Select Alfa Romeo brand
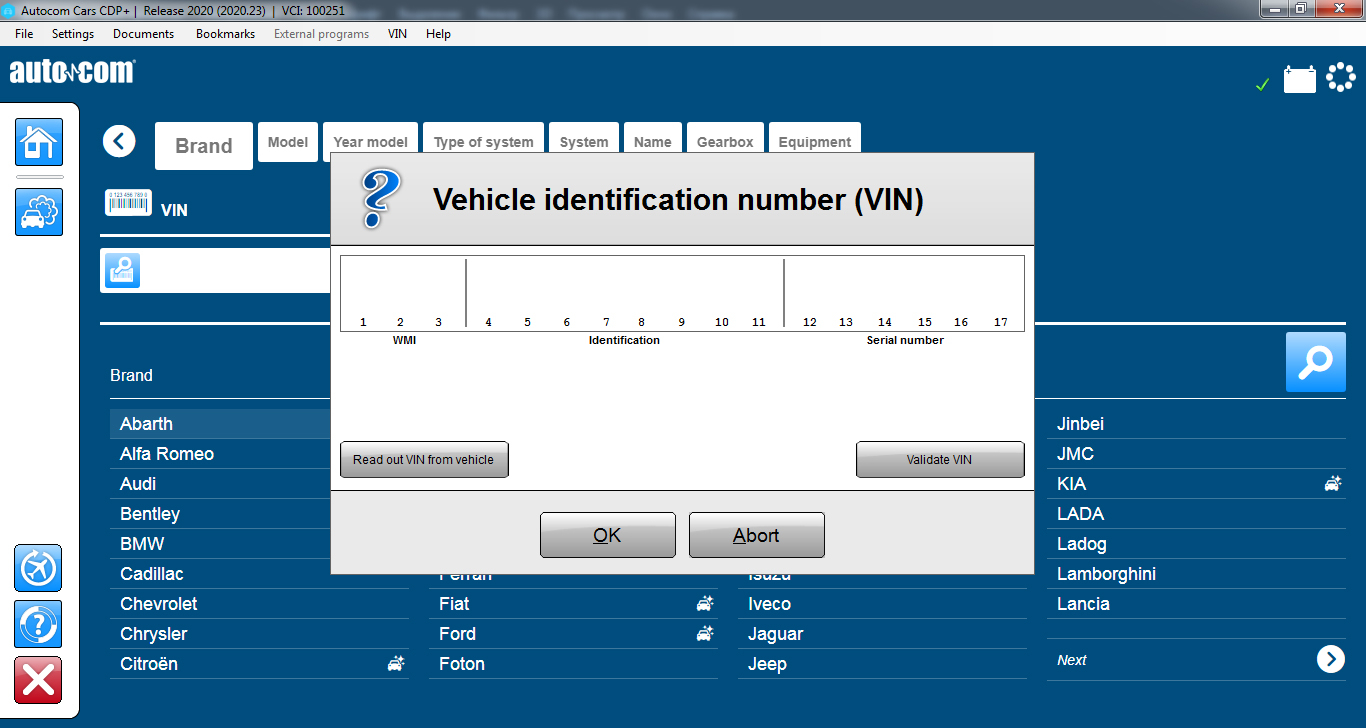Image resolution: width=1366 pixels, height=728 pixels. point(220,454)
